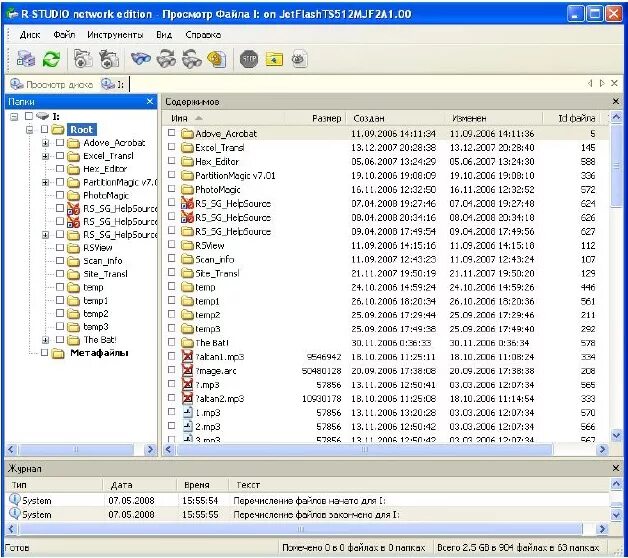Click the yellow file mask icon
This screenshot has width=628, height=558.
coord(217,59)
